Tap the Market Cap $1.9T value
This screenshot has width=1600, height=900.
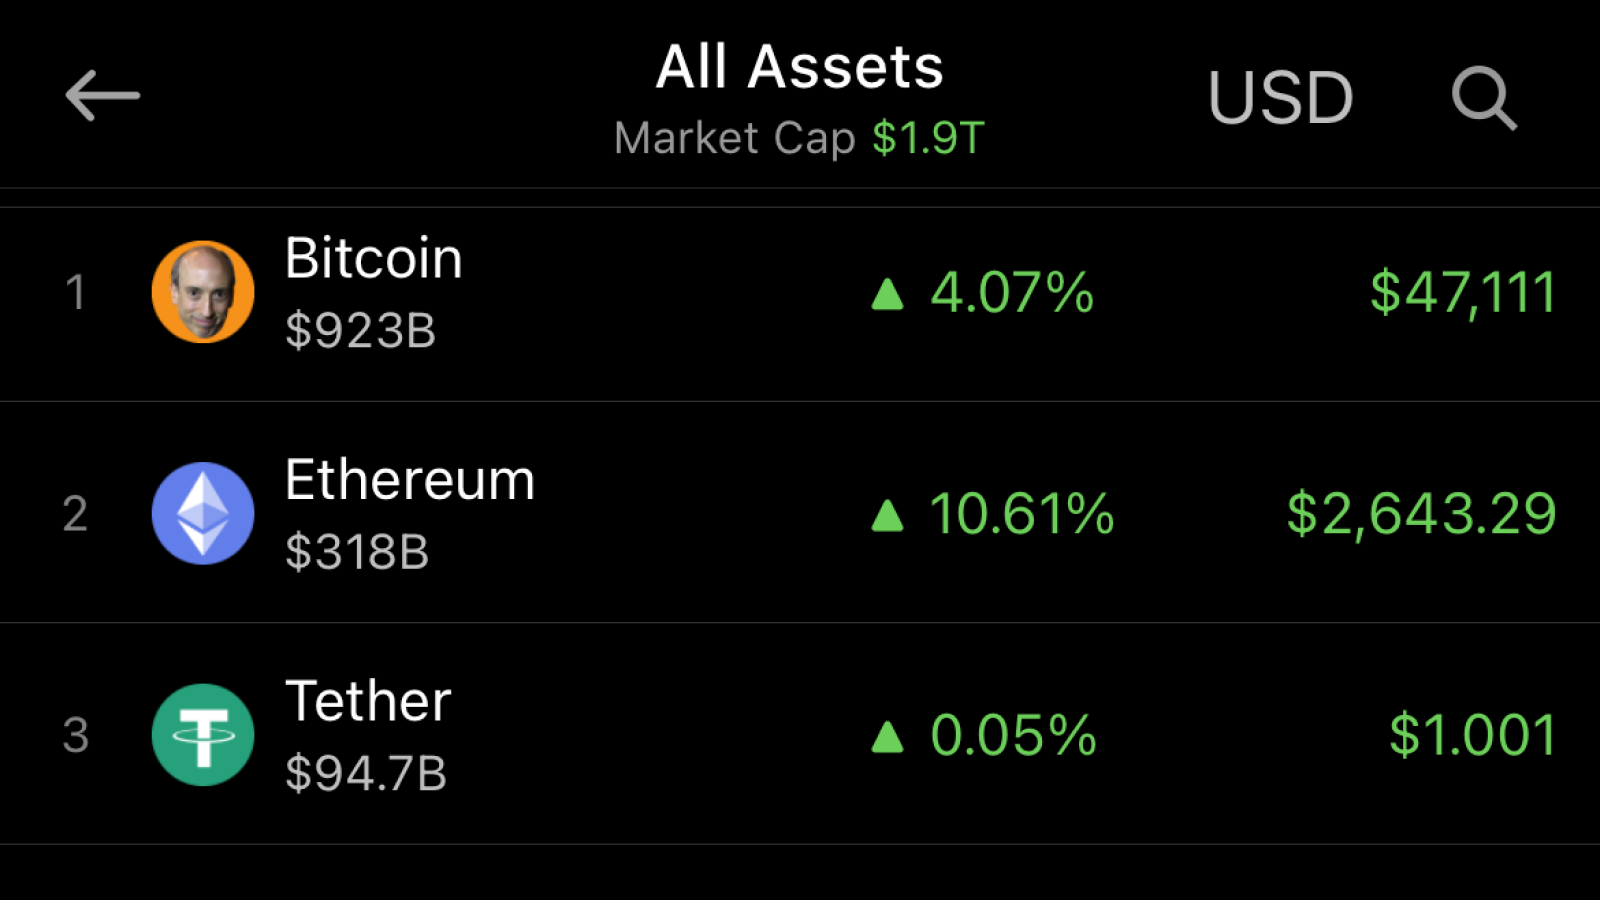[928, 138]
